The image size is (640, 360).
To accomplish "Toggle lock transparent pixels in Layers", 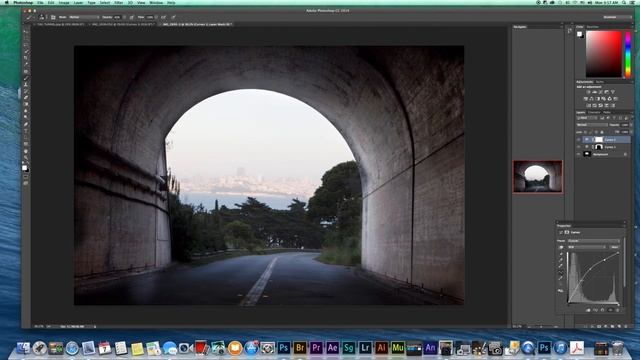I will [585, 132].
